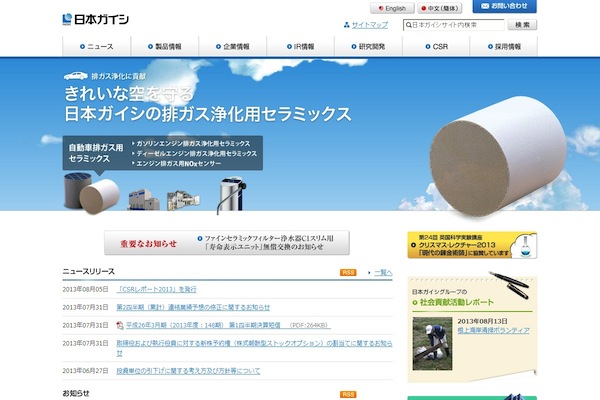
Task: Open the 企業情報 menu
Action: tap(233, 46)
